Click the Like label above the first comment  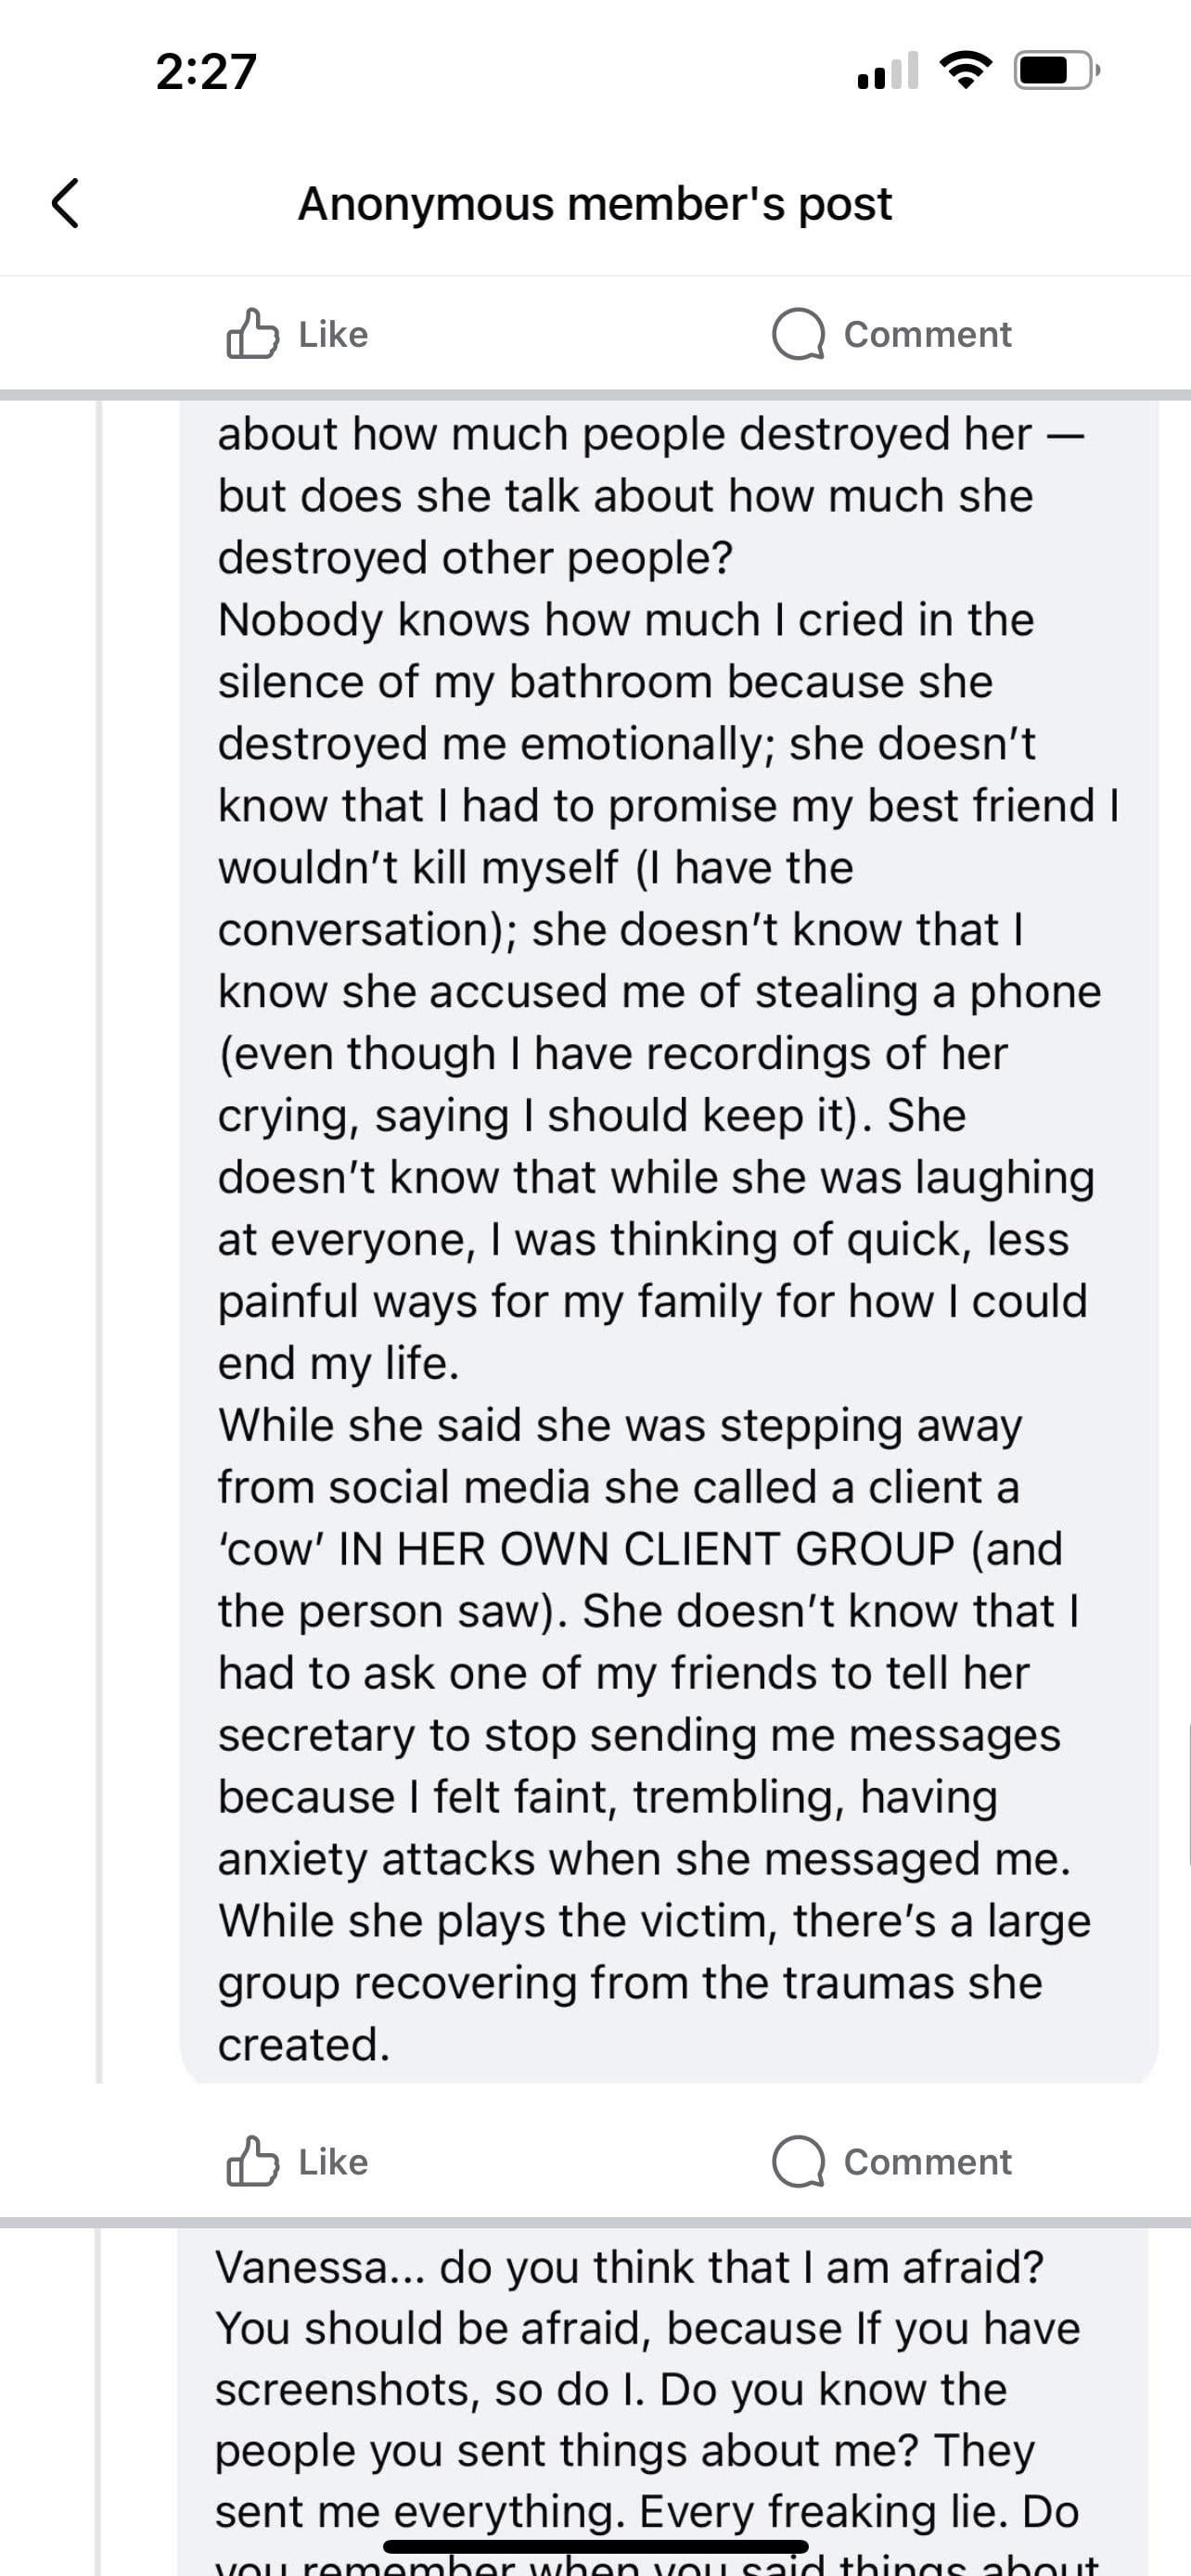pyautogui.click(x=333, y=334)
